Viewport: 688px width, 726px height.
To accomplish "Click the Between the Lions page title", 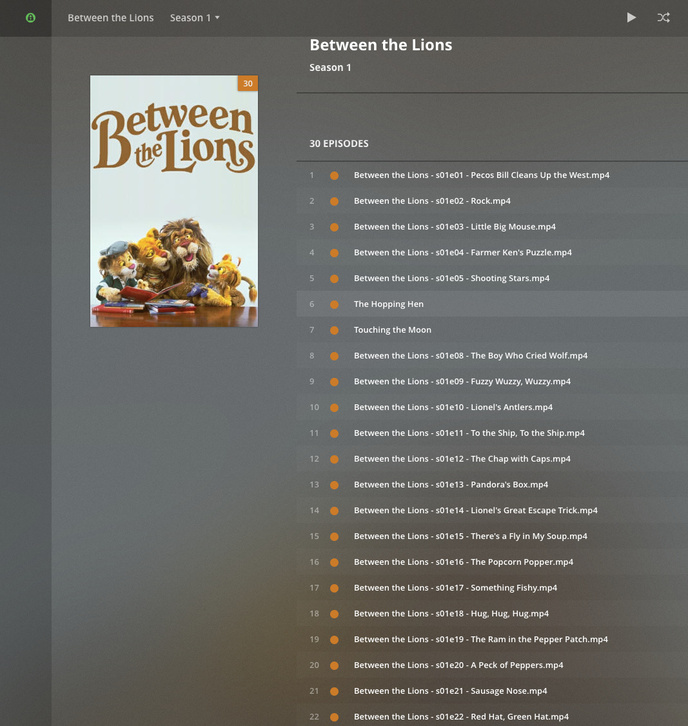I will (381, 45).
